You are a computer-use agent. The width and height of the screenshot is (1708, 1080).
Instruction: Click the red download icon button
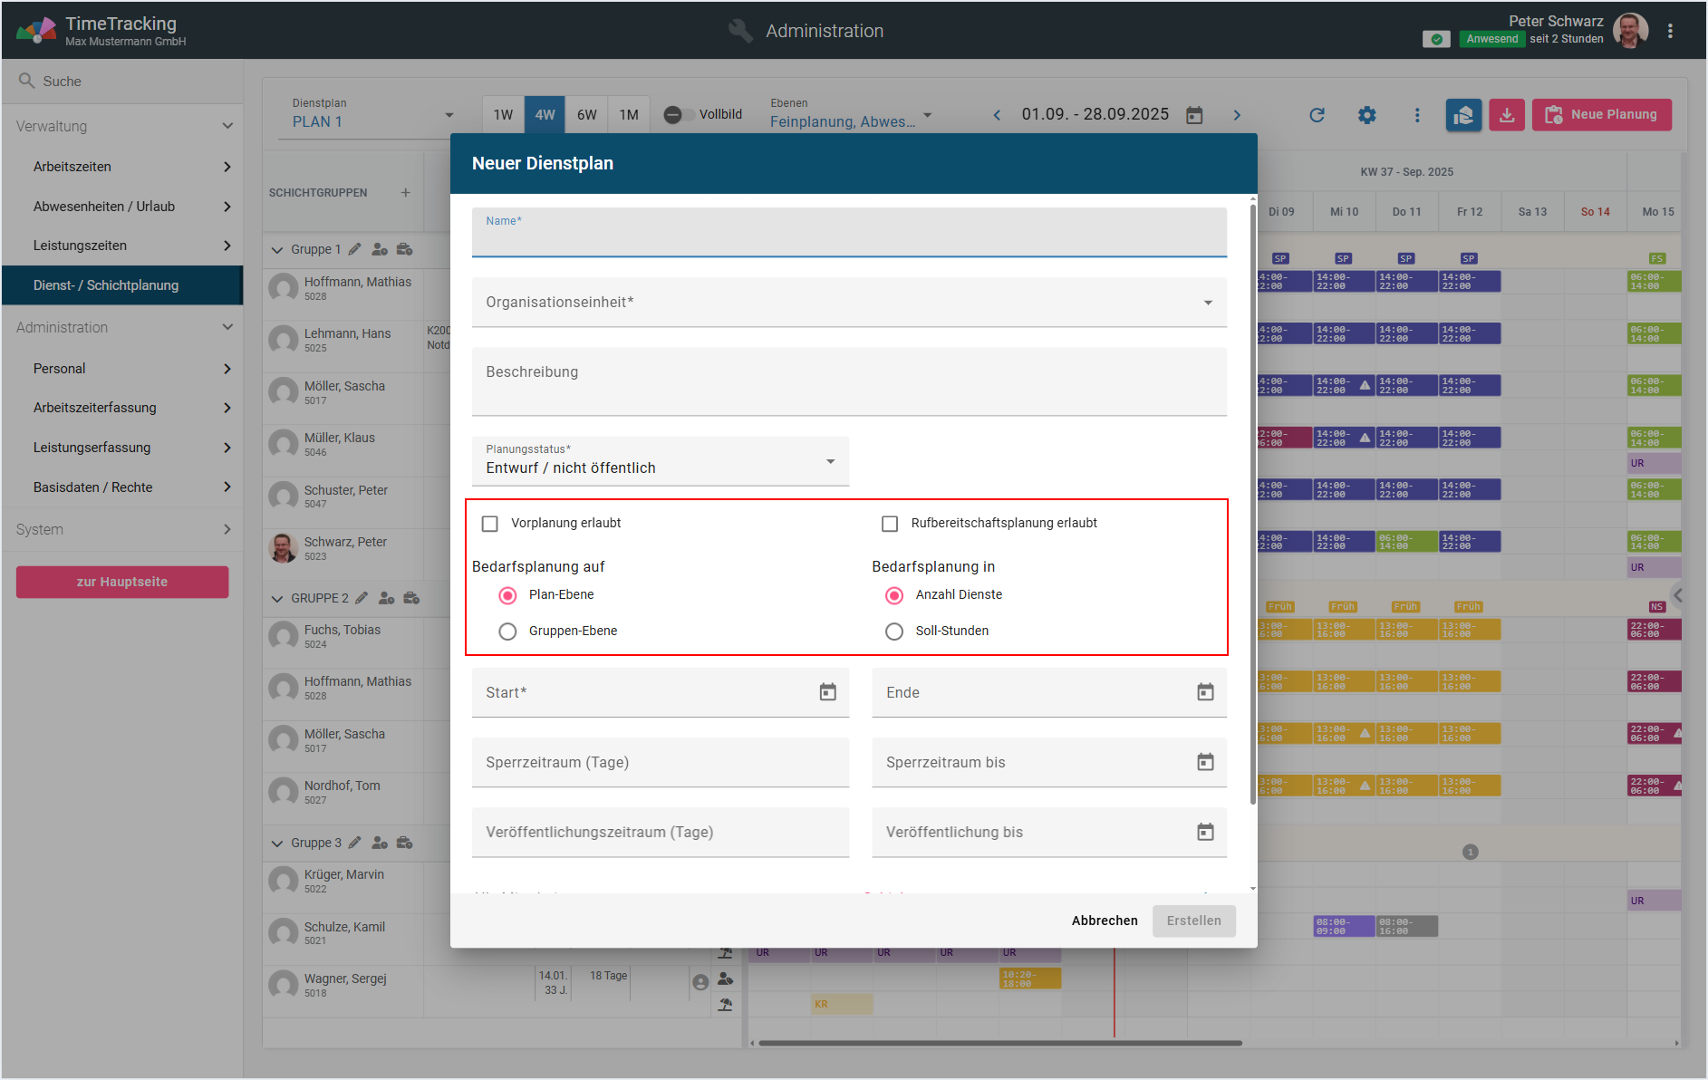click(1506, 115)
